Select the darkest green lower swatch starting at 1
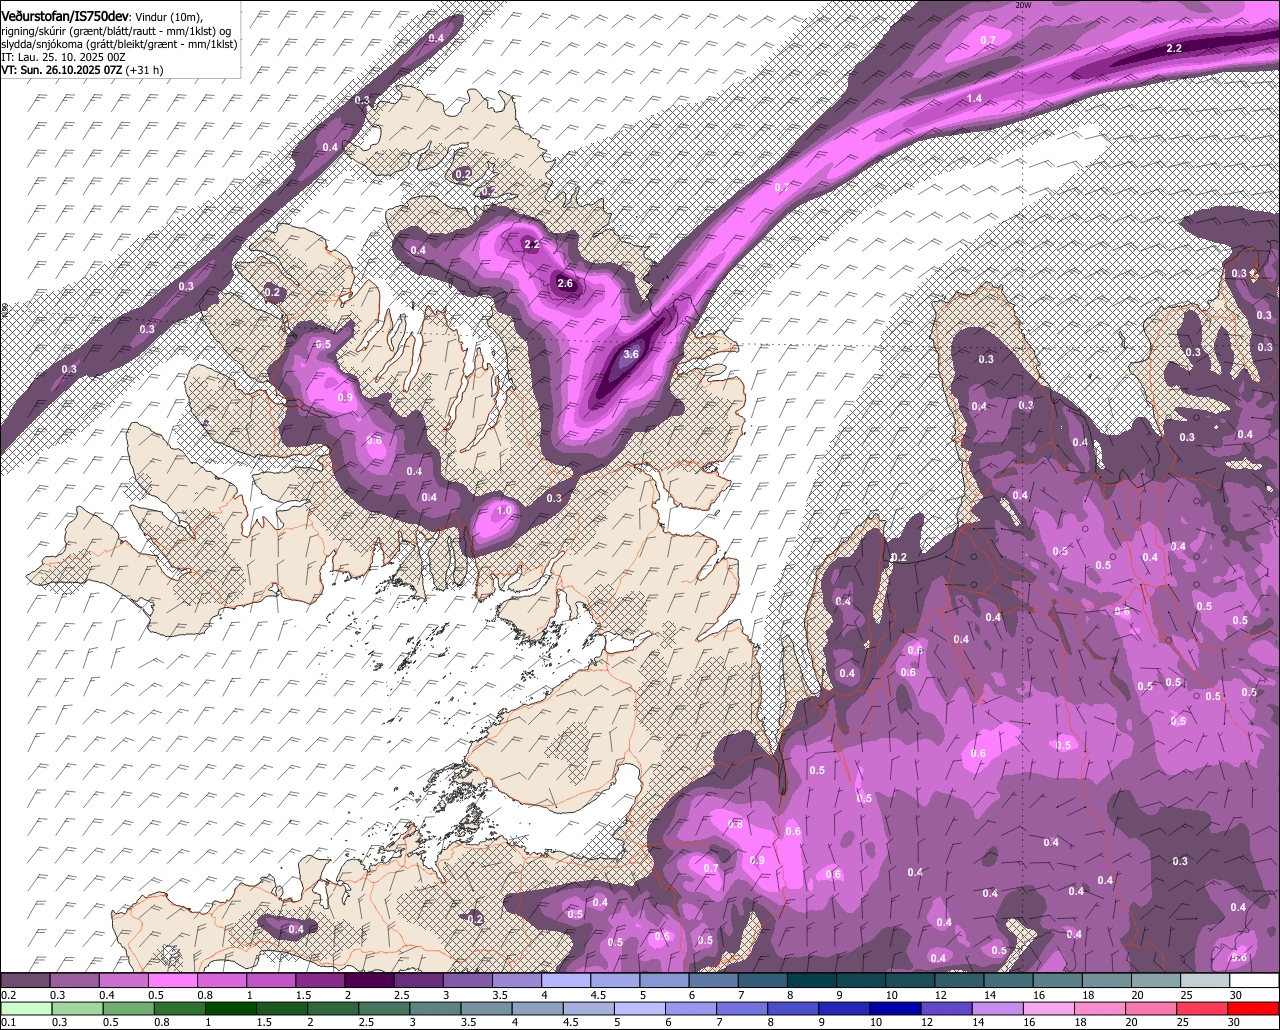This screenshot has width=1280, height=1030. click(x=230, y=1008)
